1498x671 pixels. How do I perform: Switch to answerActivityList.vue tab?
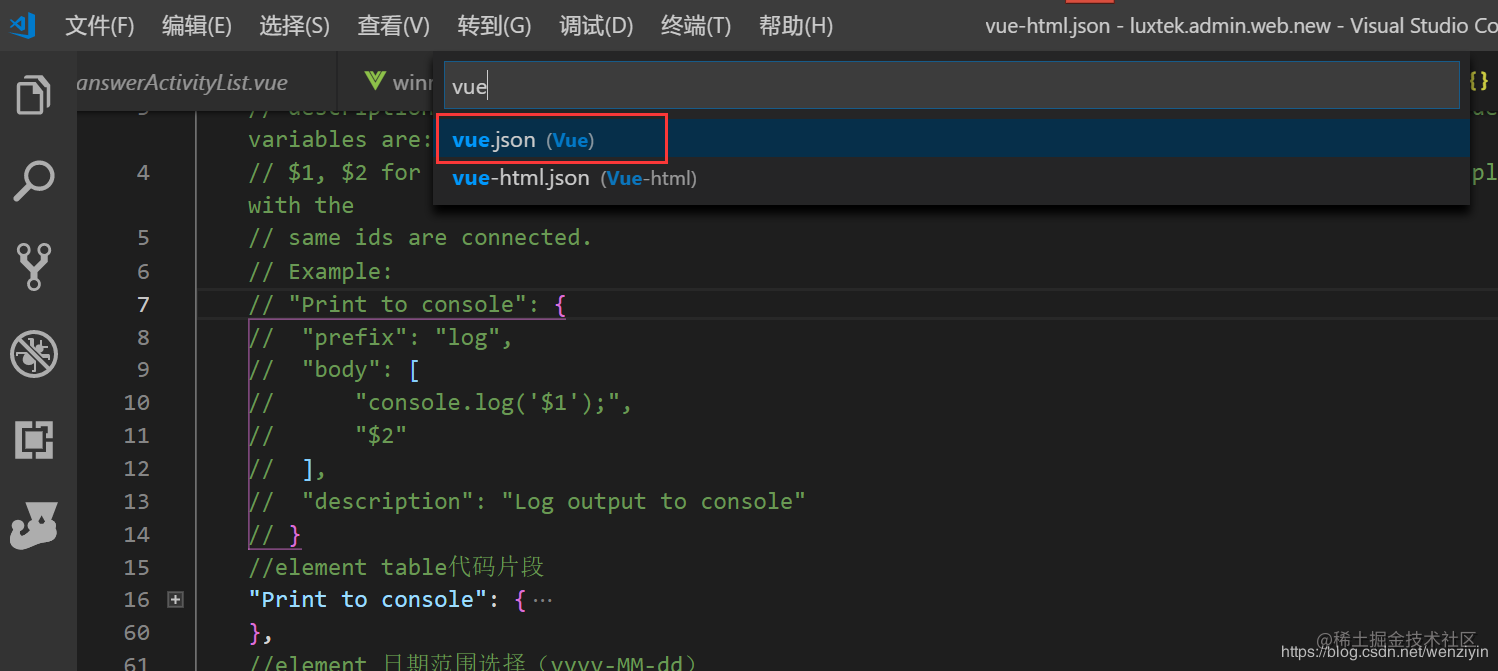182,82
